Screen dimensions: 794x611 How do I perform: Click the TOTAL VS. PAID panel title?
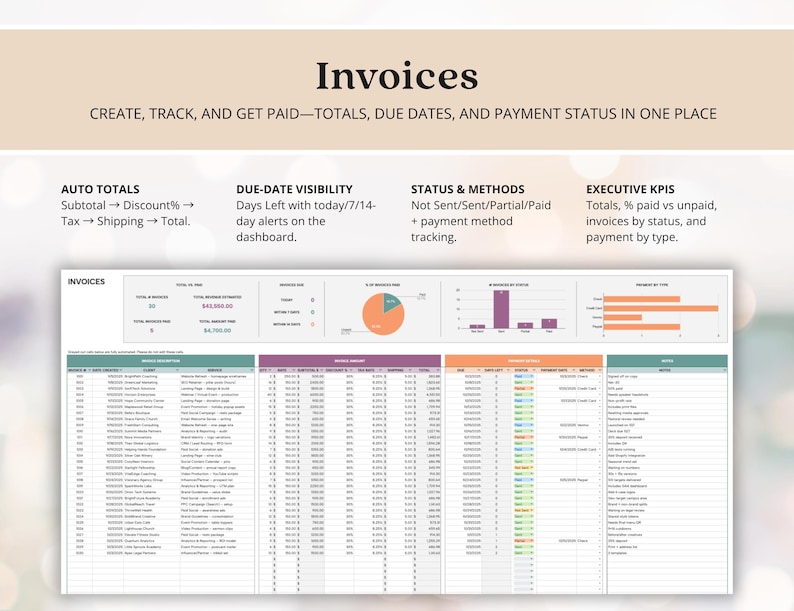tap(189, 285)
